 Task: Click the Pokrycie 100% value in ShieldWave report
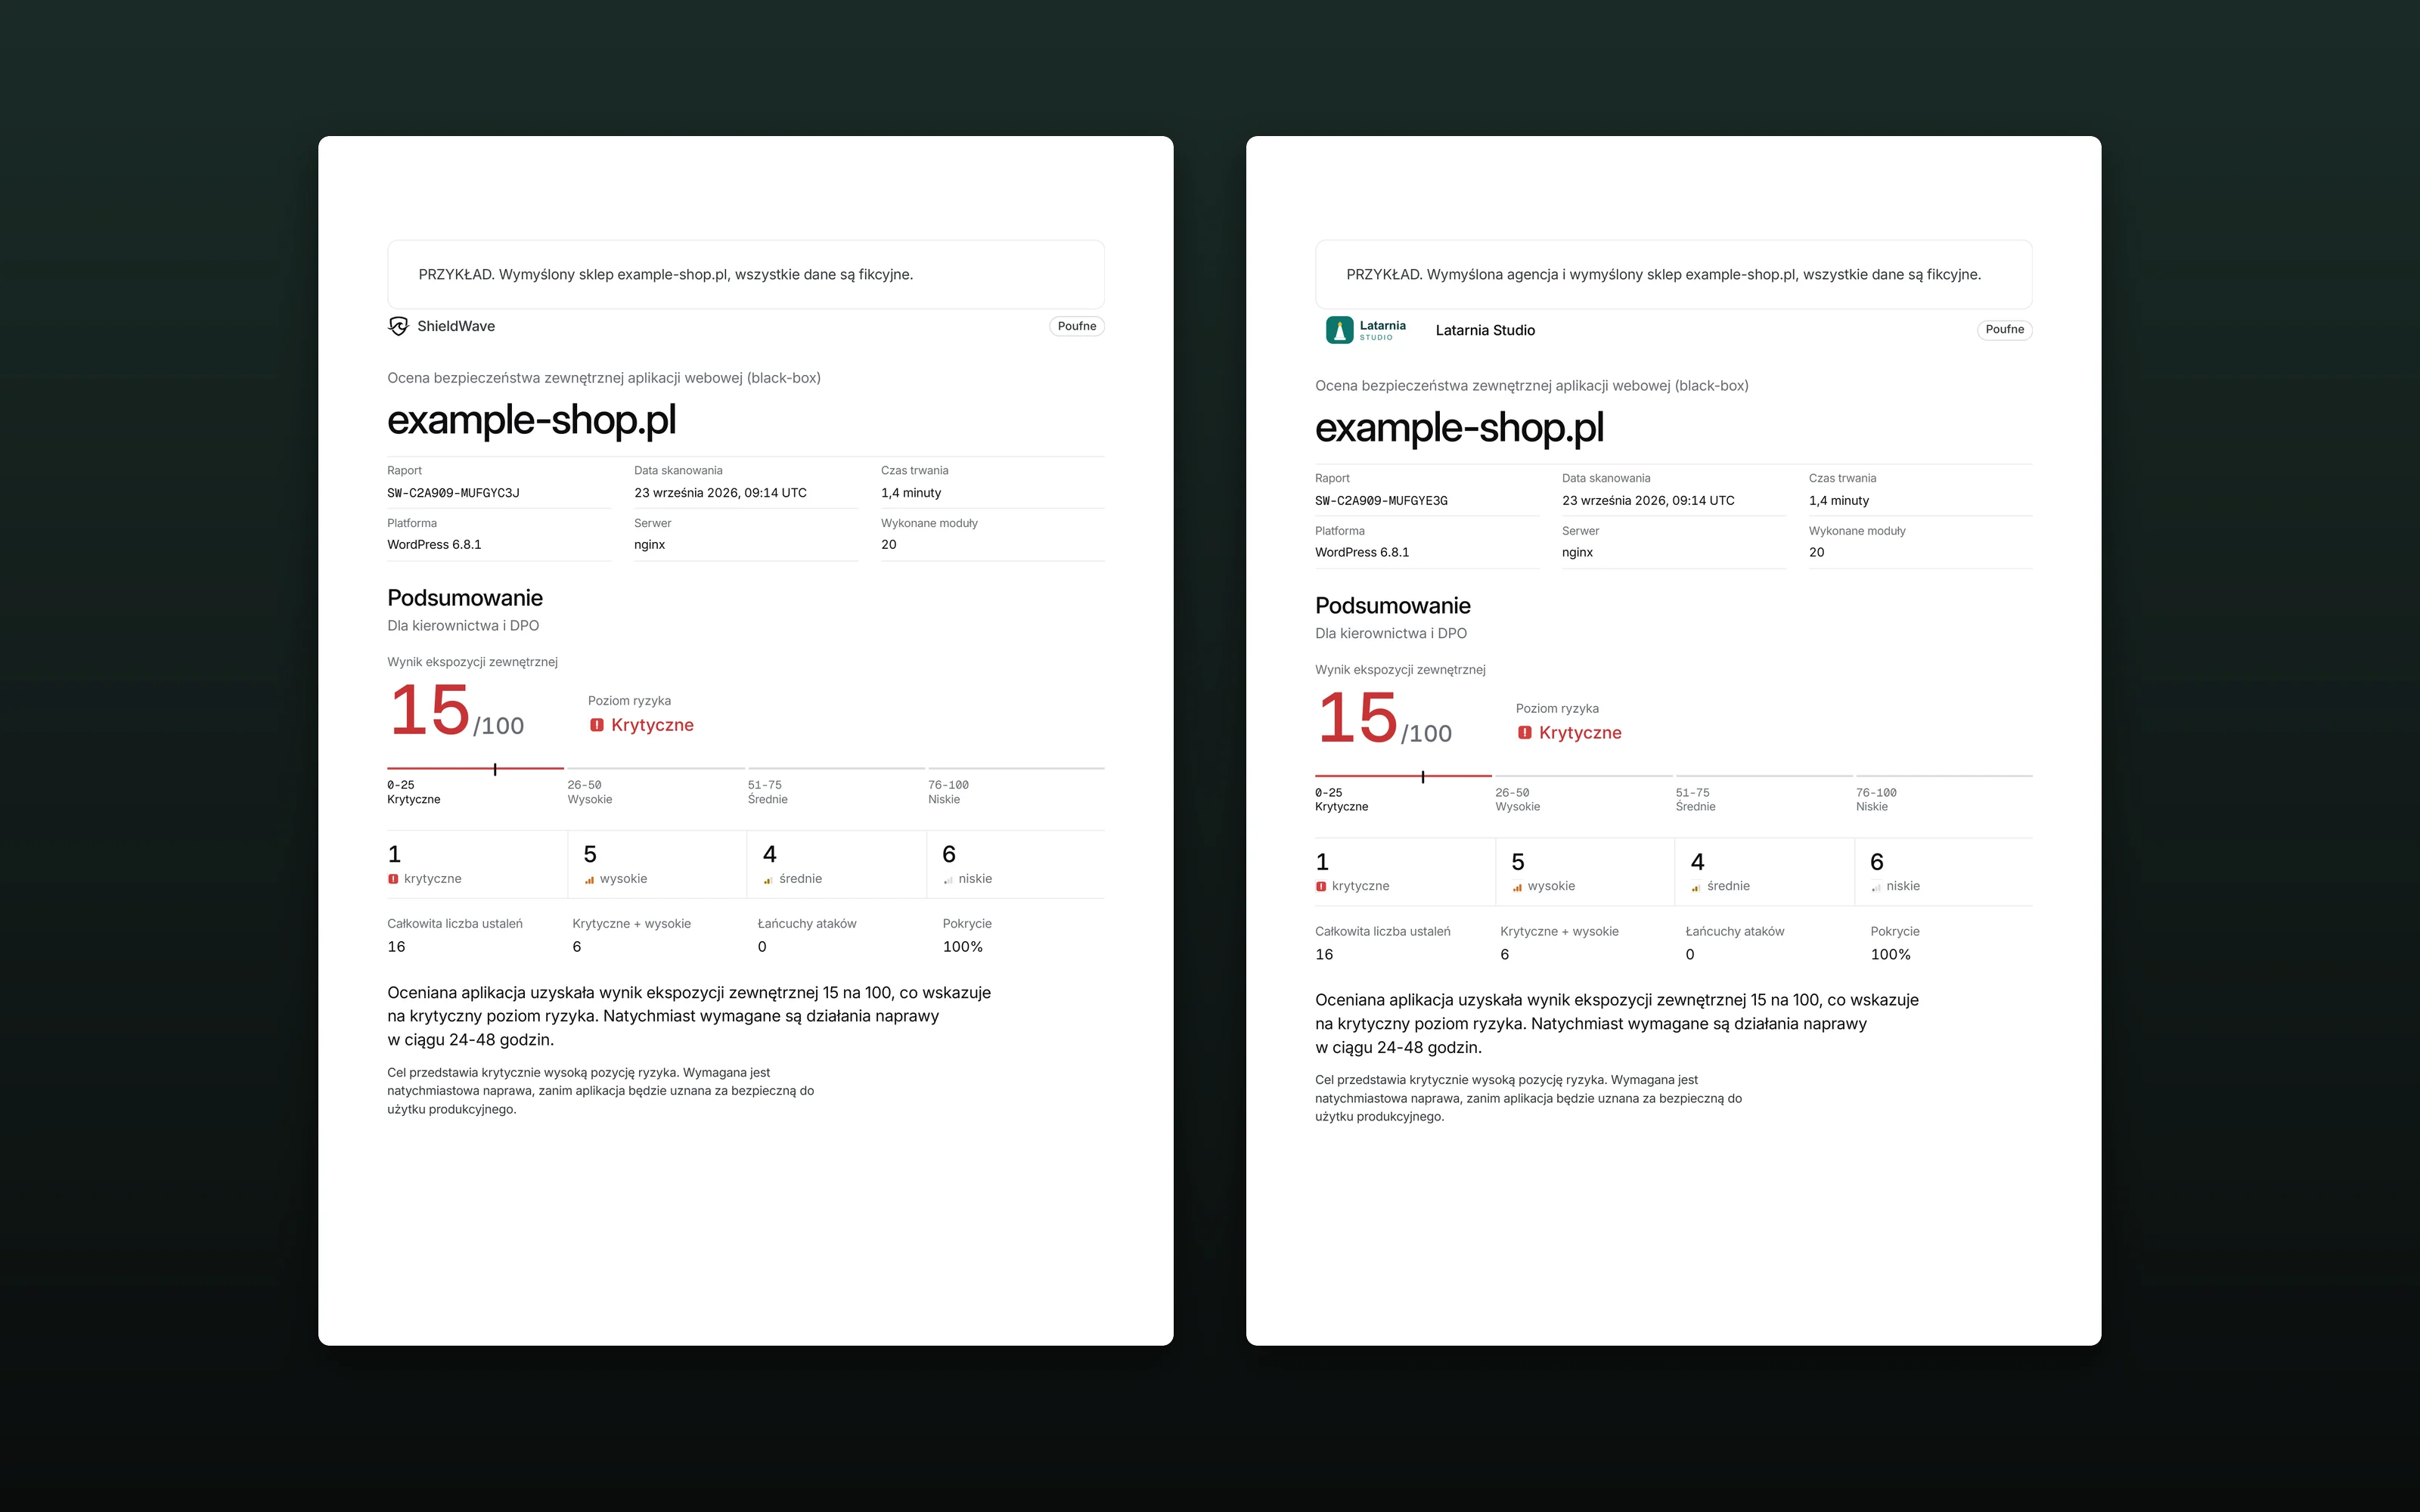963,947
